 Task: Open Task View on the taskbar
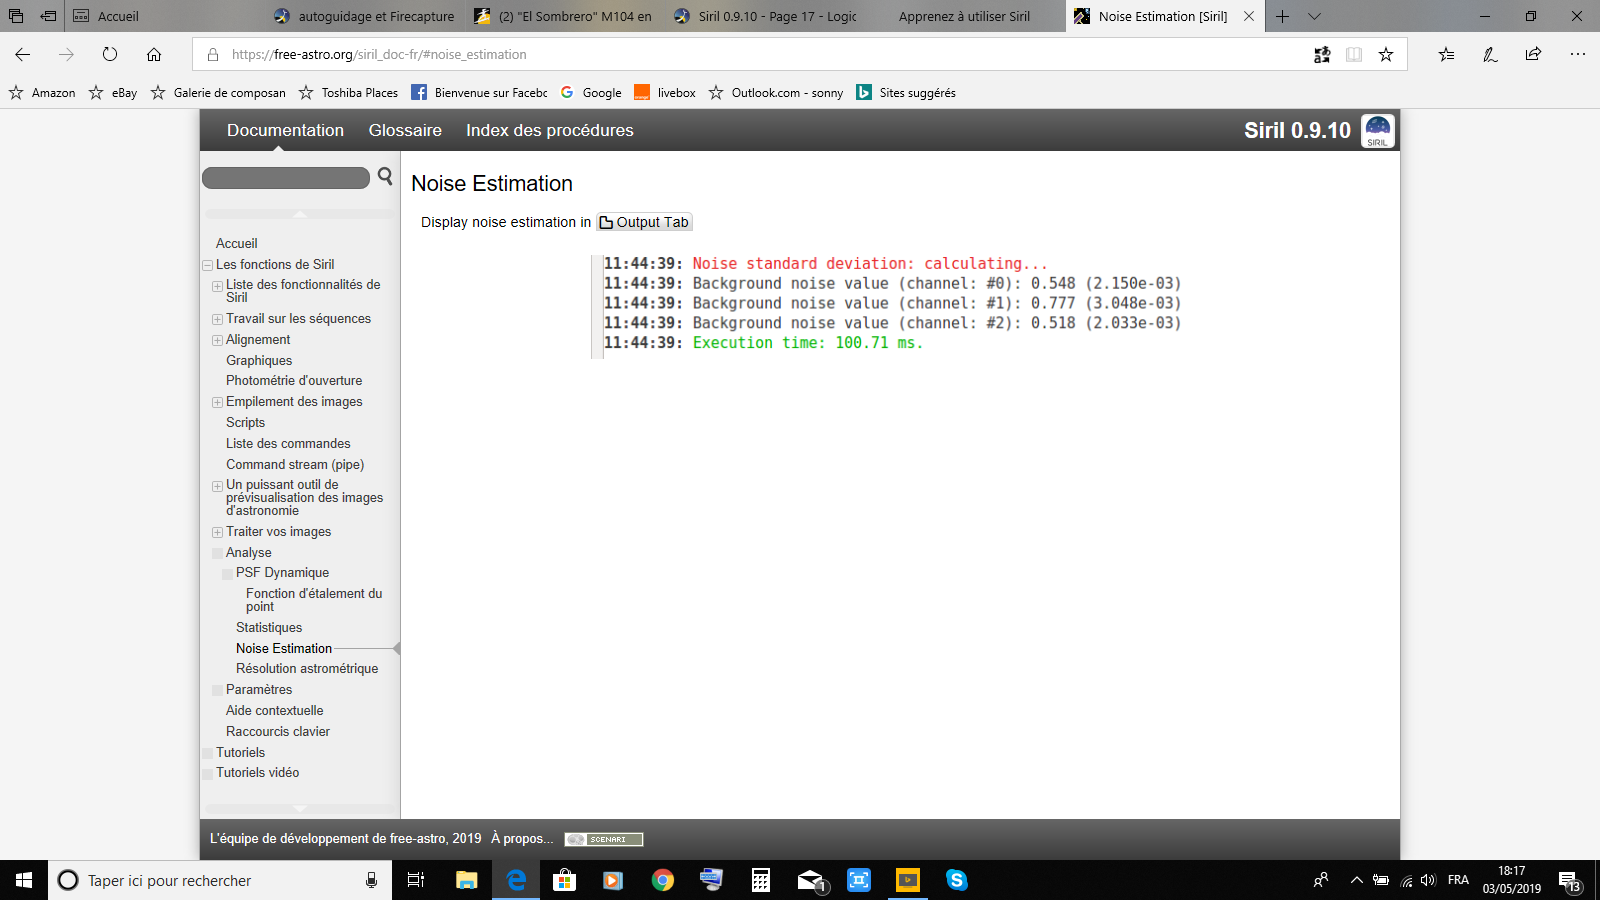click(416, 880)
